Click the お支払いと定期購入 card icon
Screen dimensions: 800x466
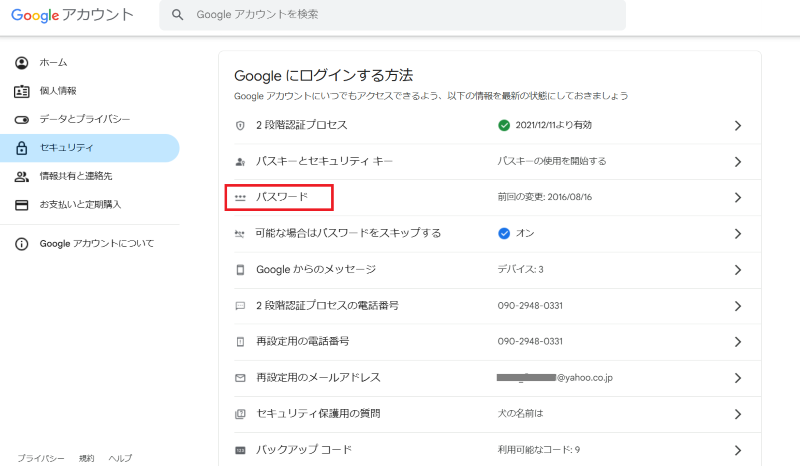point(21,205)
